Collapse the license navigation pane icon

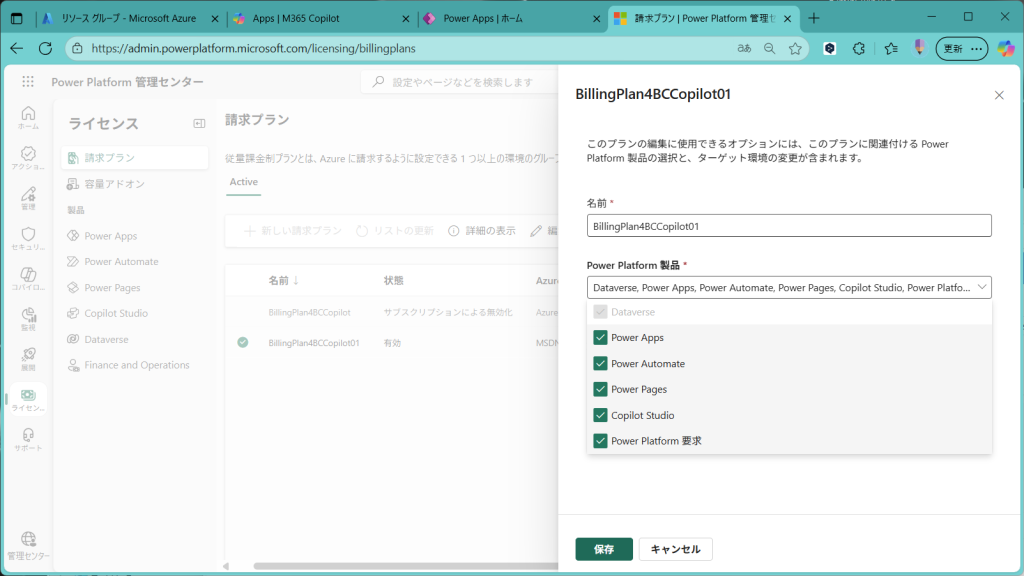tap(199, 123)
